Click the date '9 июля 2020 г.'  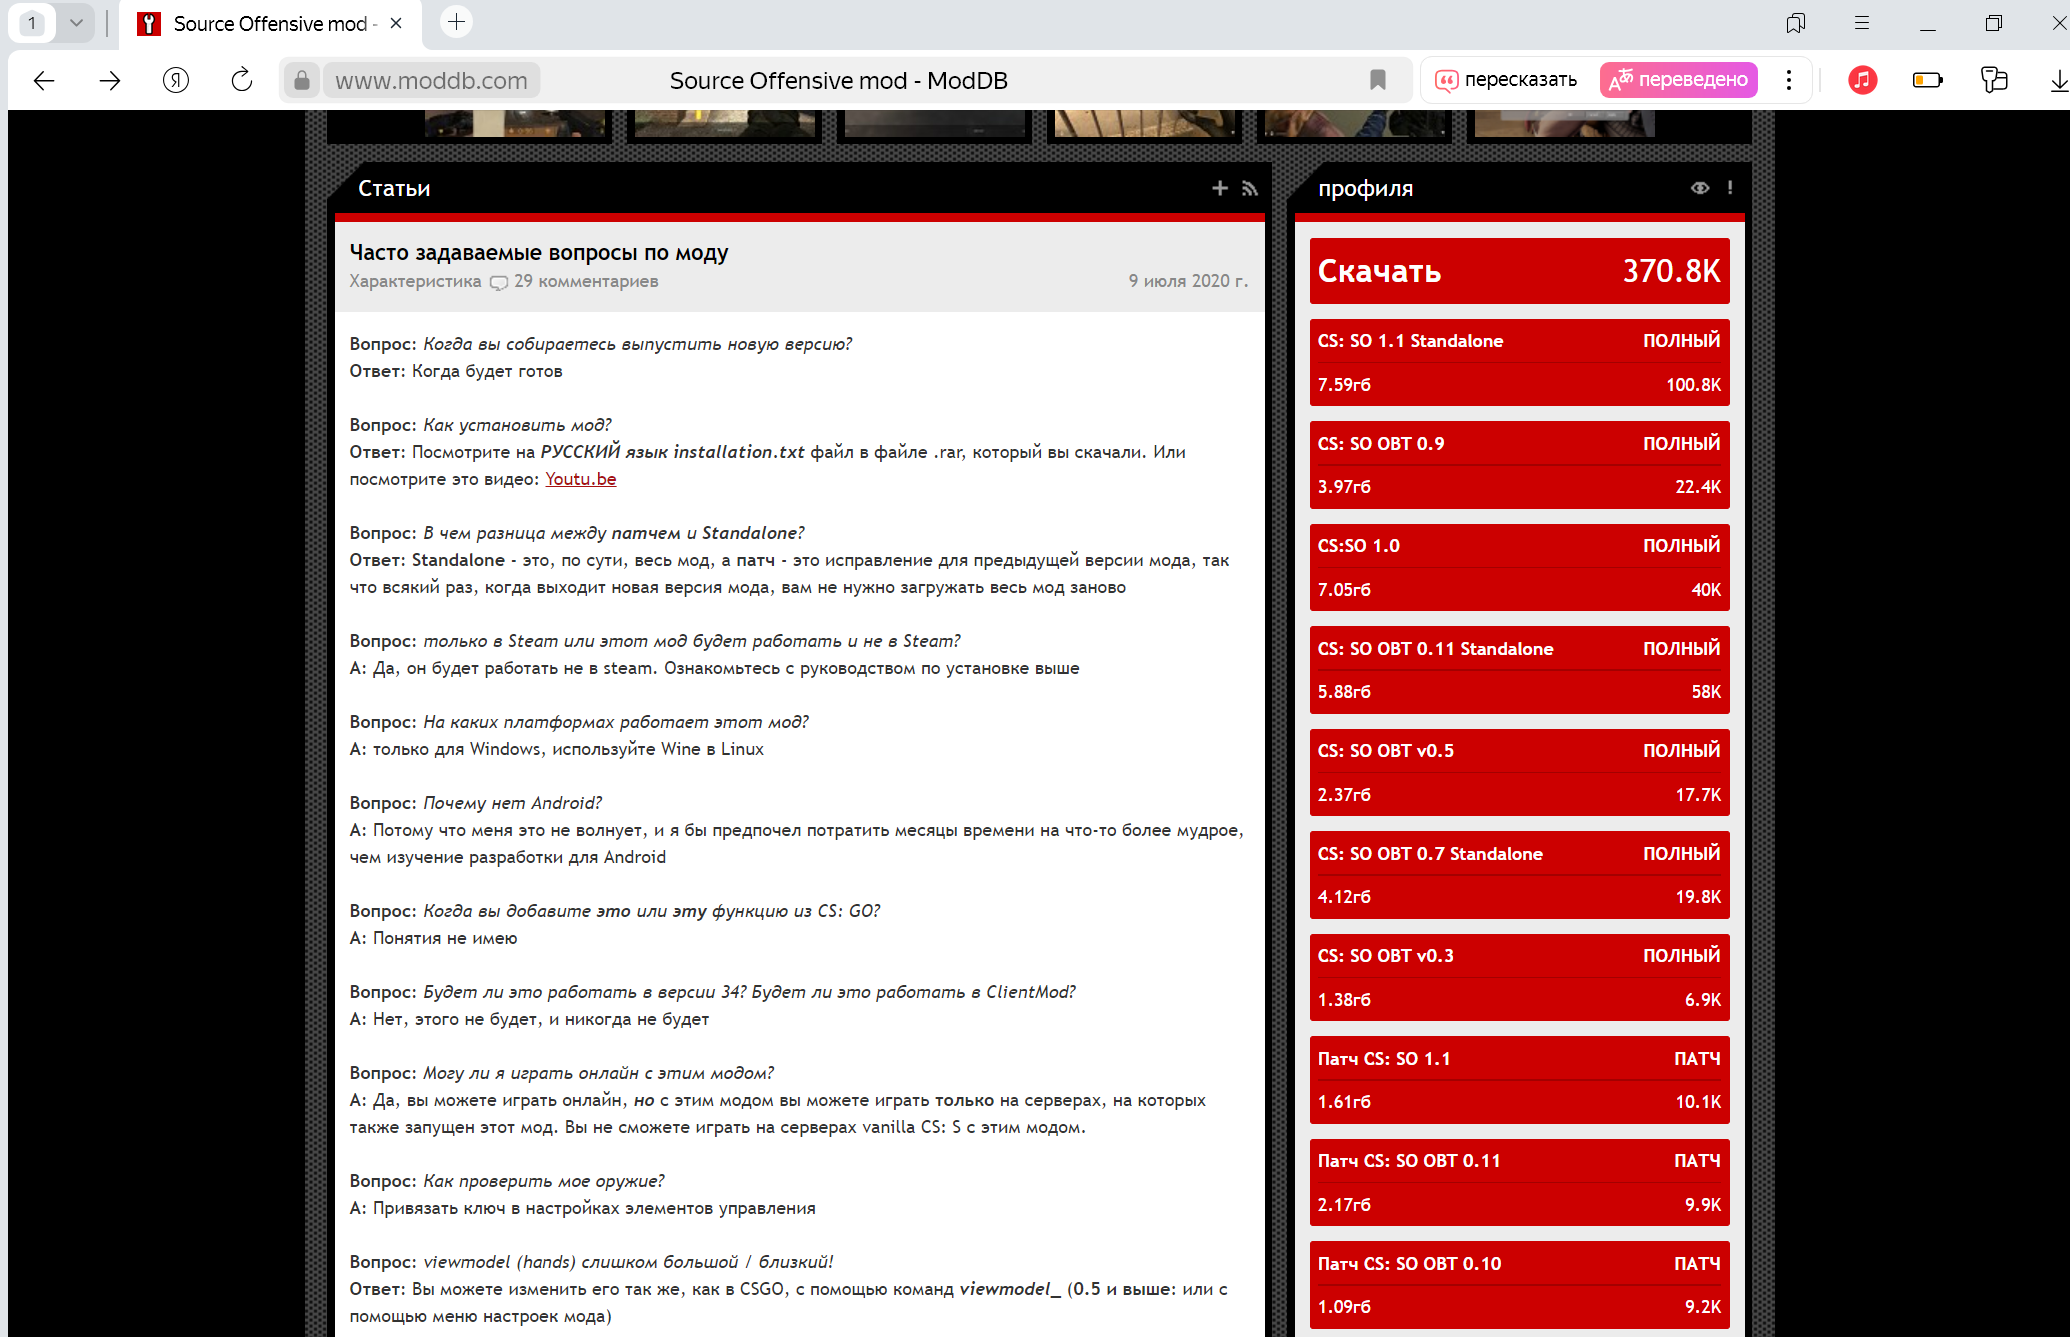(x=1188, y=282)
